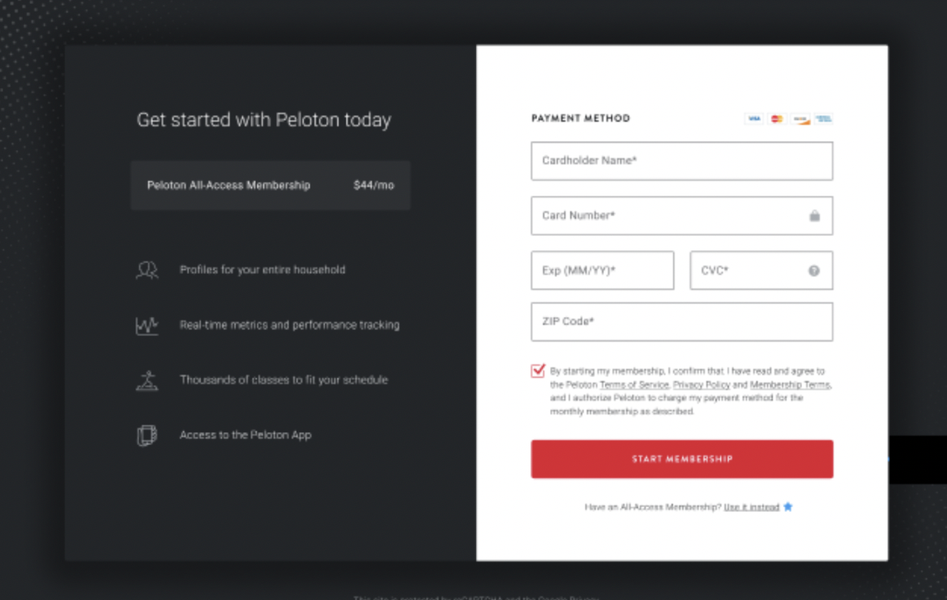Open the Privacy Policy link
Image resolution: width=947 pixels, height=600 pixels.
[702, 384]
